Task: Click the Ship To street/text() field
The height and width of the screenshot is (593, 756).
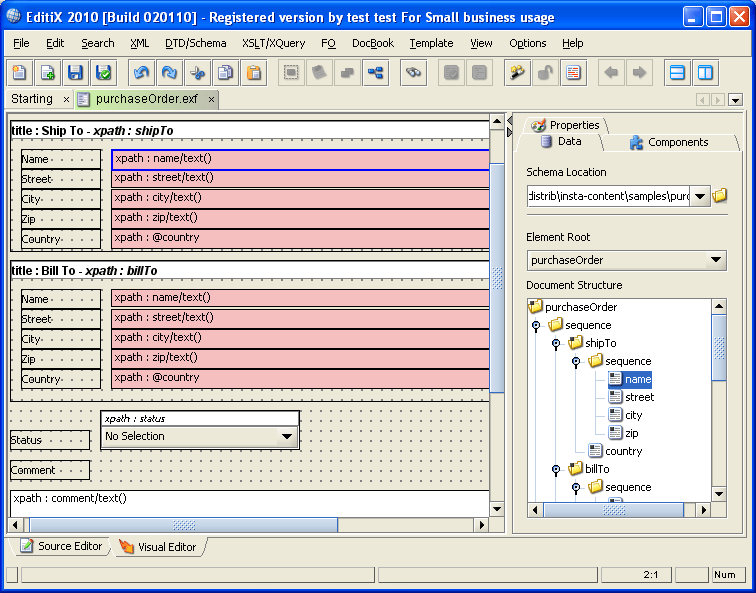Action: tap(300, 178)
